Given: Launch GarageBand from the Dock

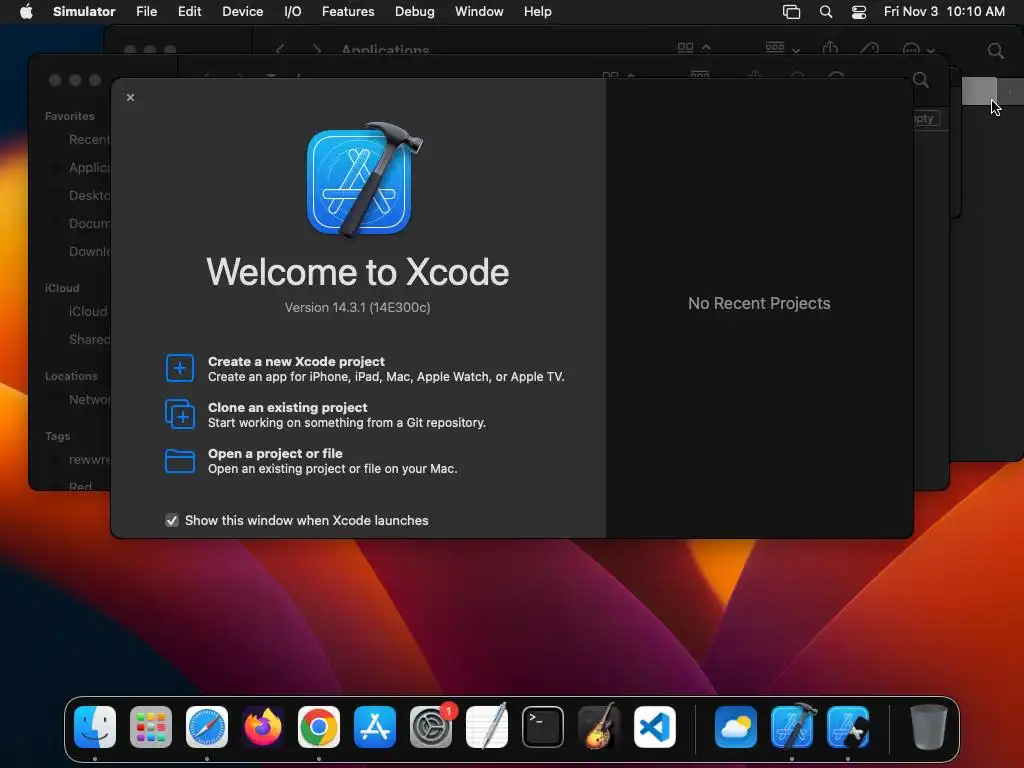Looking at the screenshot, I should (x=599, y=726).
